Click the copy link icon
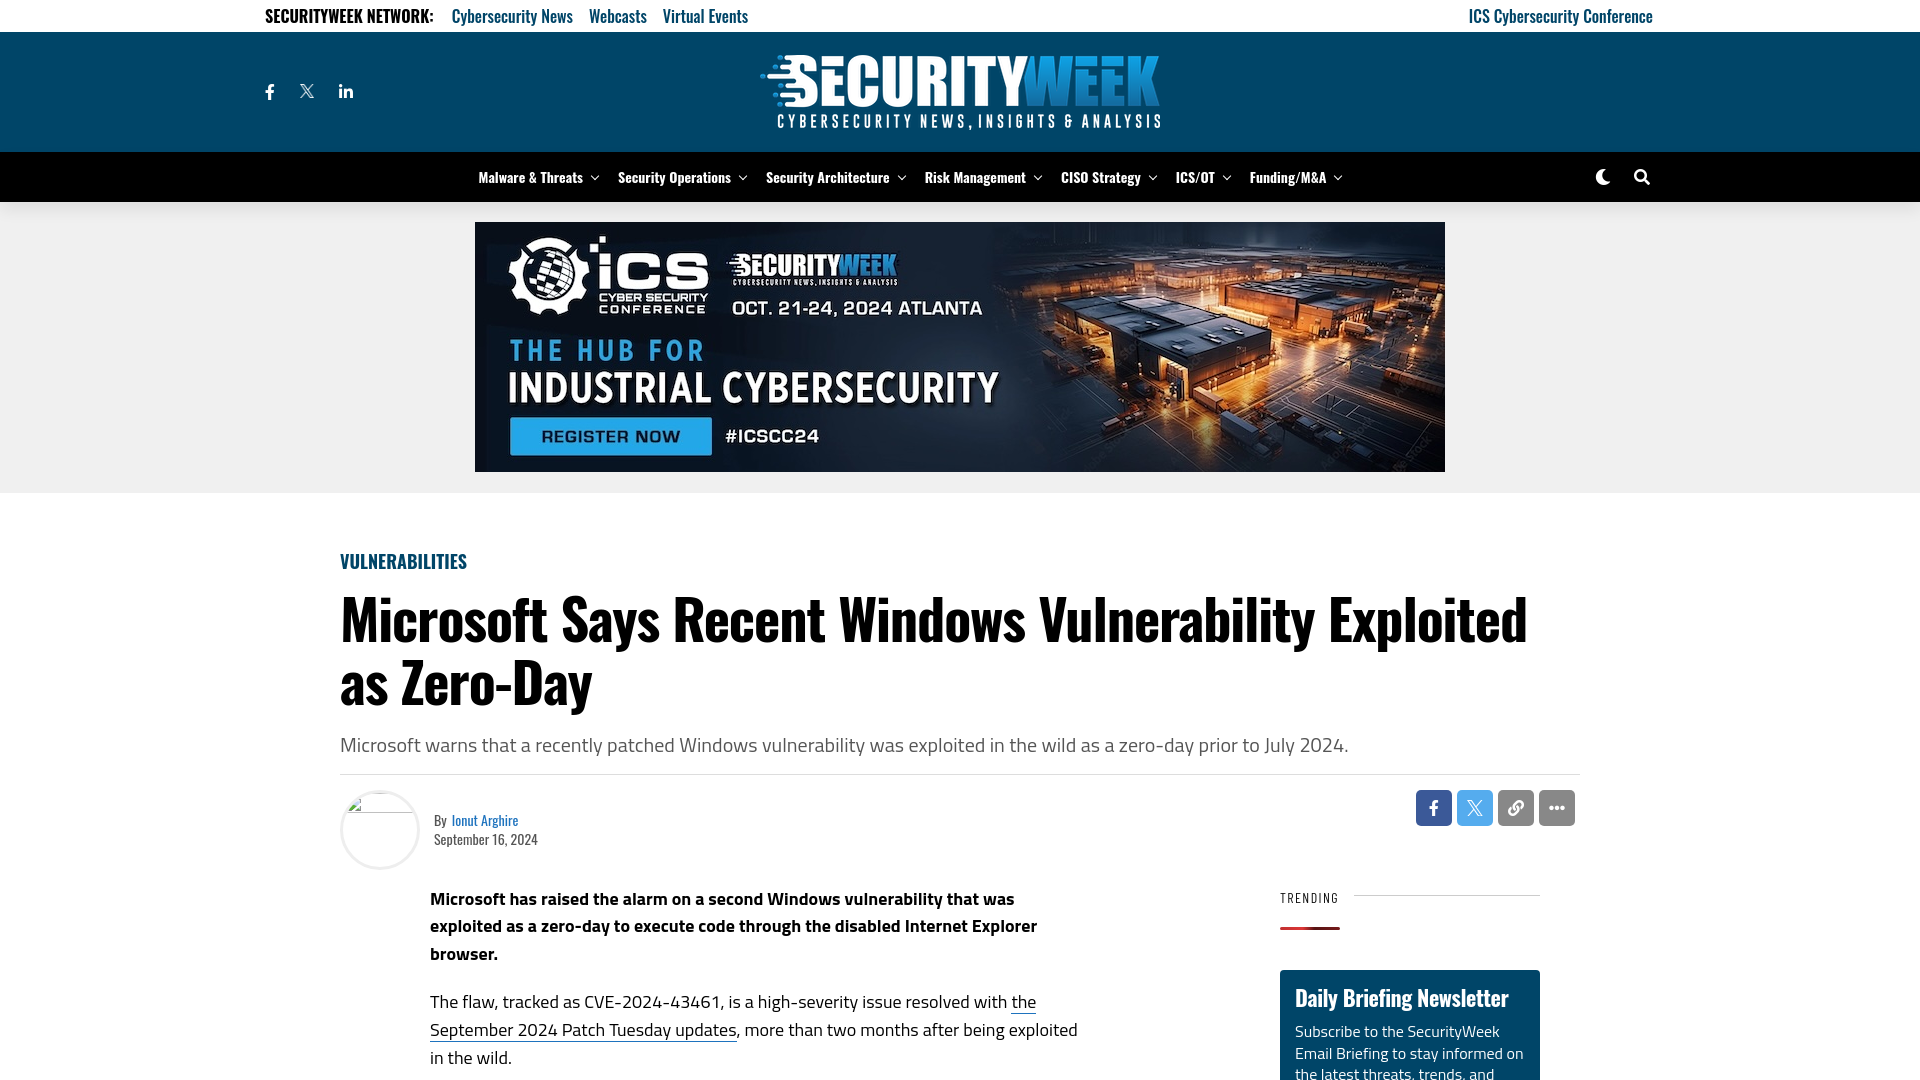1920x1080 pixels. tap(1515, 807)
